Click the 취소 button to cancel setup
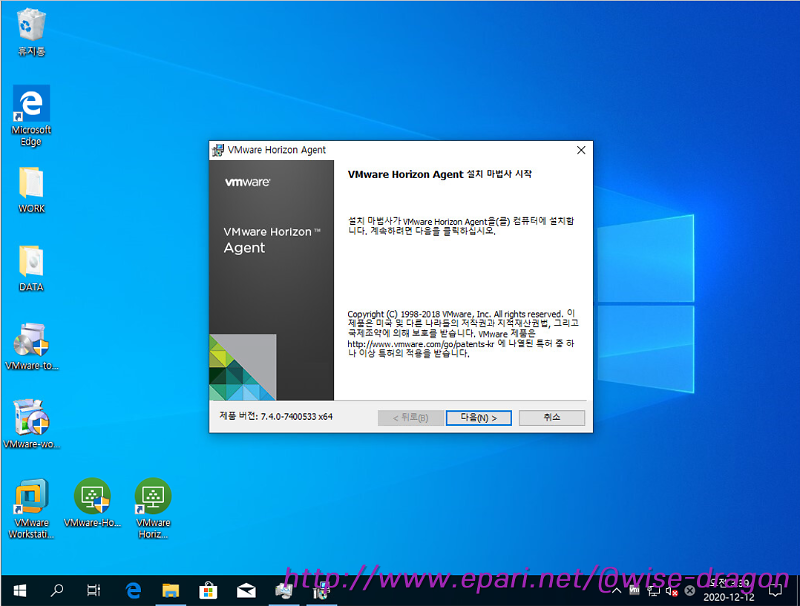800x606 pixels. click(552, 418)
